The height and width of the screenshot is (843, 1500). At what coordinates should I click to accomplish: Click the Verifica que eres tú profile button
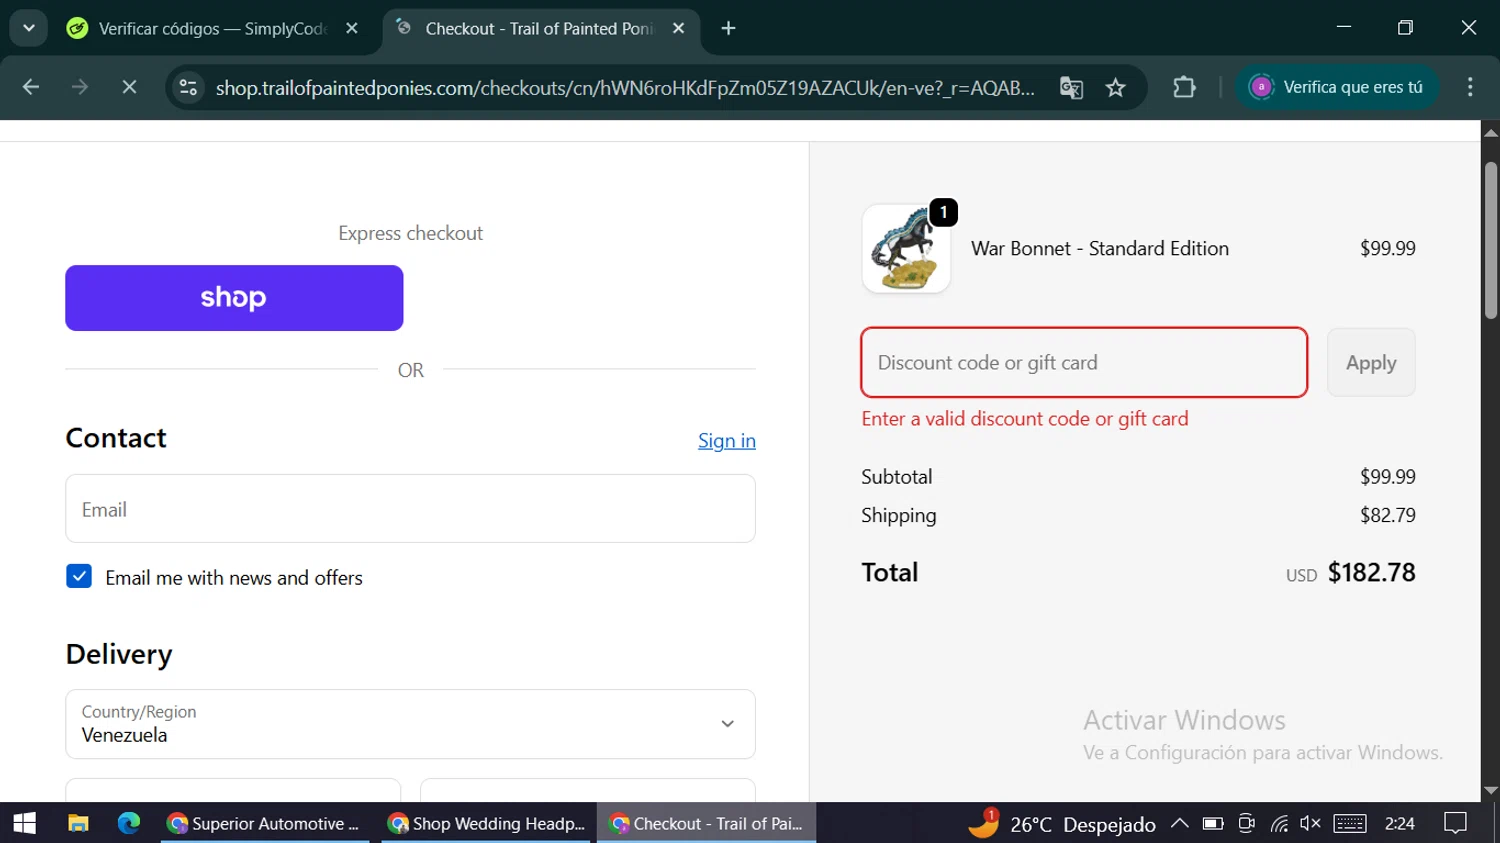click(x=1337, y=87)
